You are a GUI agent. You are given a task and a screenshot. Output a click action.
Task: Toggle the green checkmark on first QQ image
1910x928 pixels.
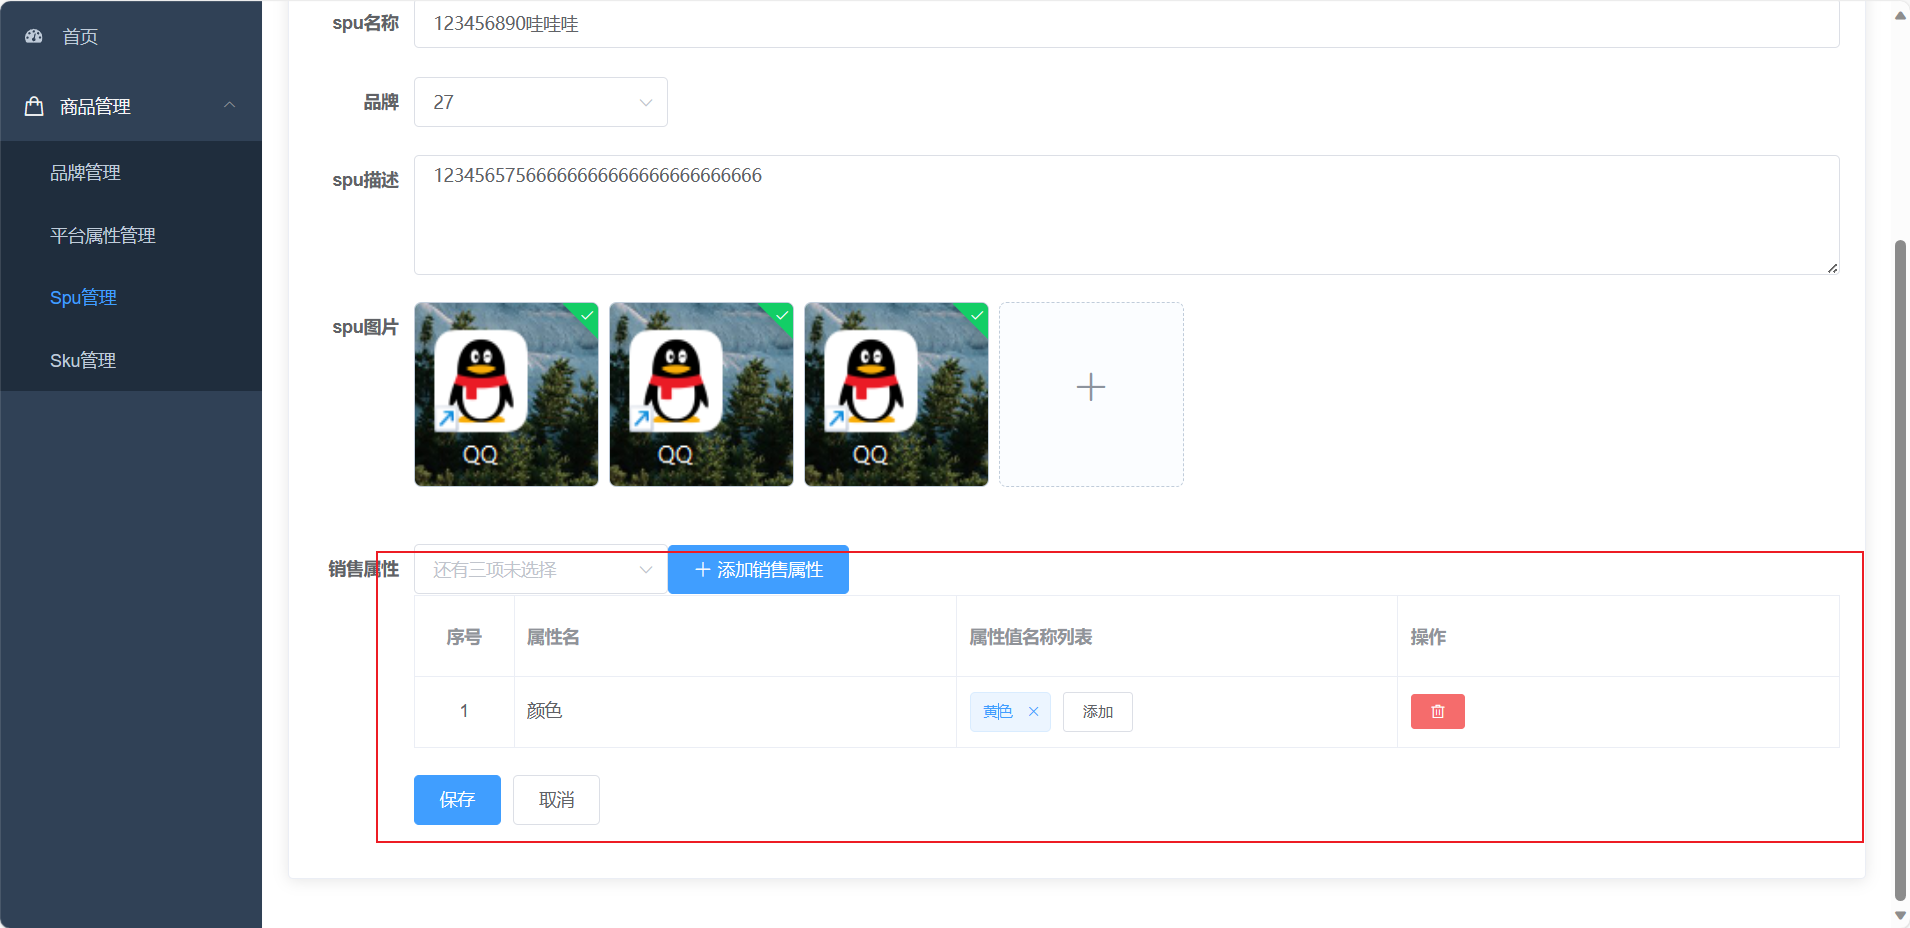585,317
